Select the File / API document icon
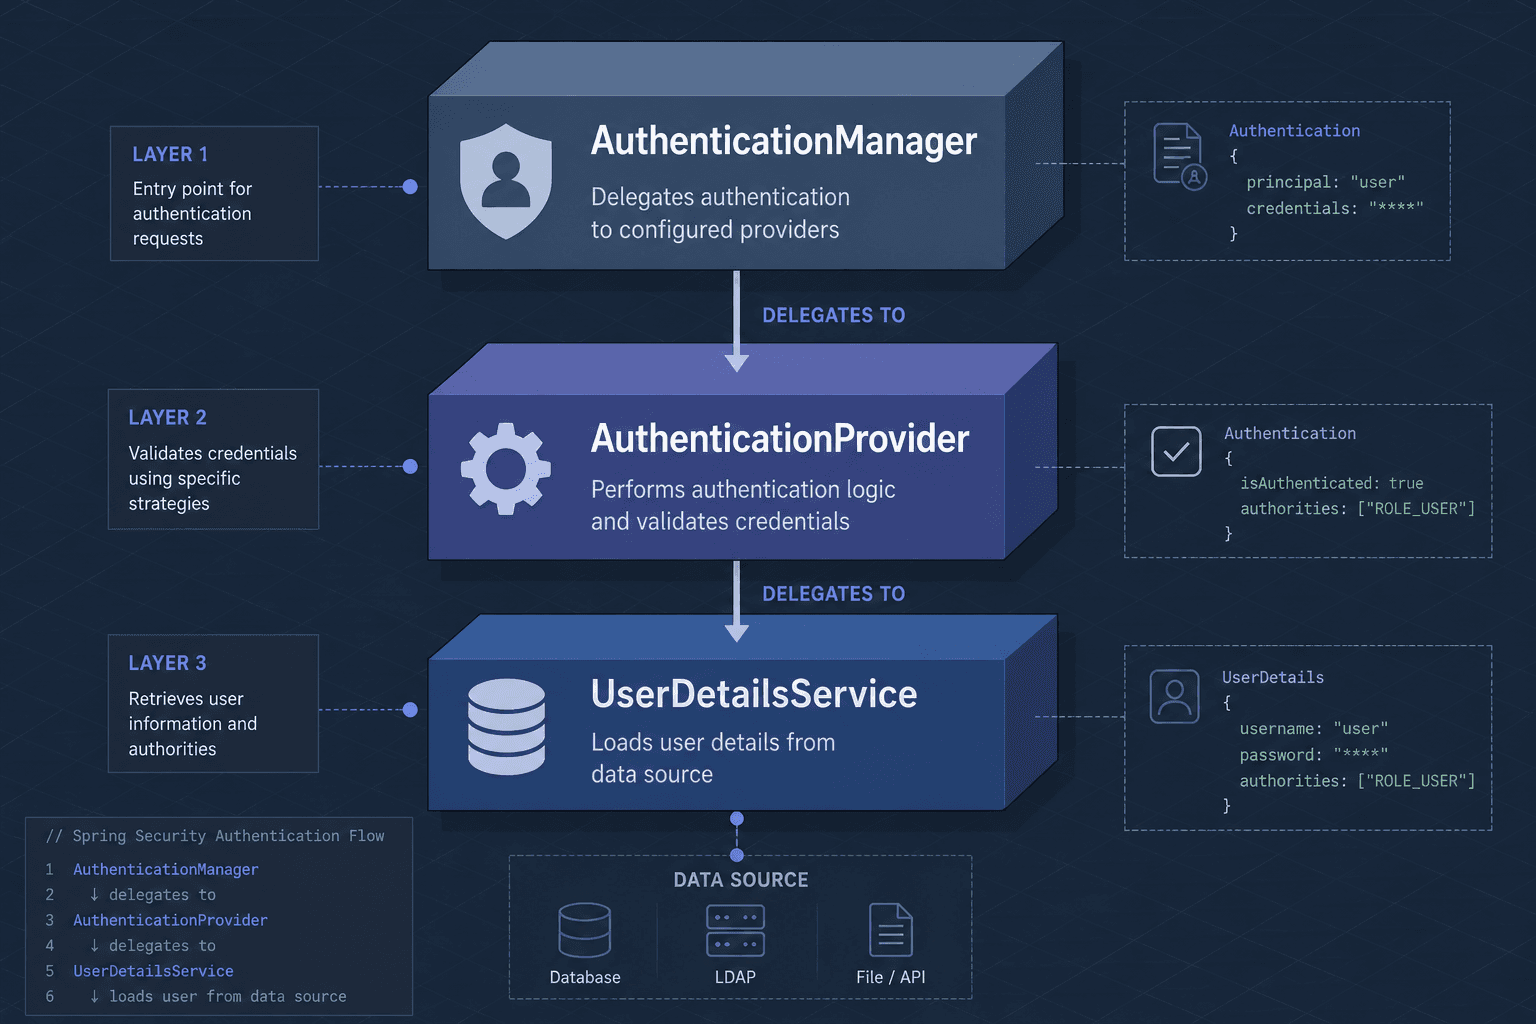 click(x=891, y=930)
